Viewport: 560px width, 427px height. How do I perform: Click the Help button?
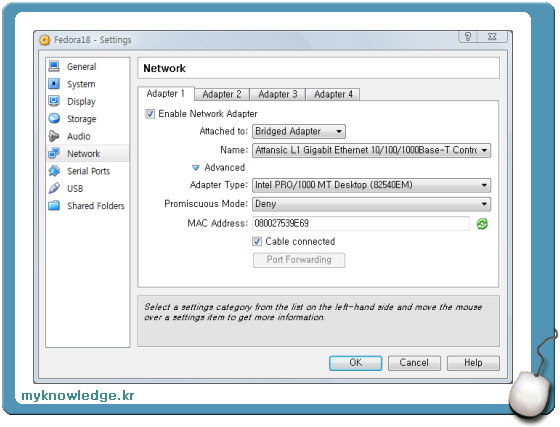pyautogui.click(x=473, y=363)
